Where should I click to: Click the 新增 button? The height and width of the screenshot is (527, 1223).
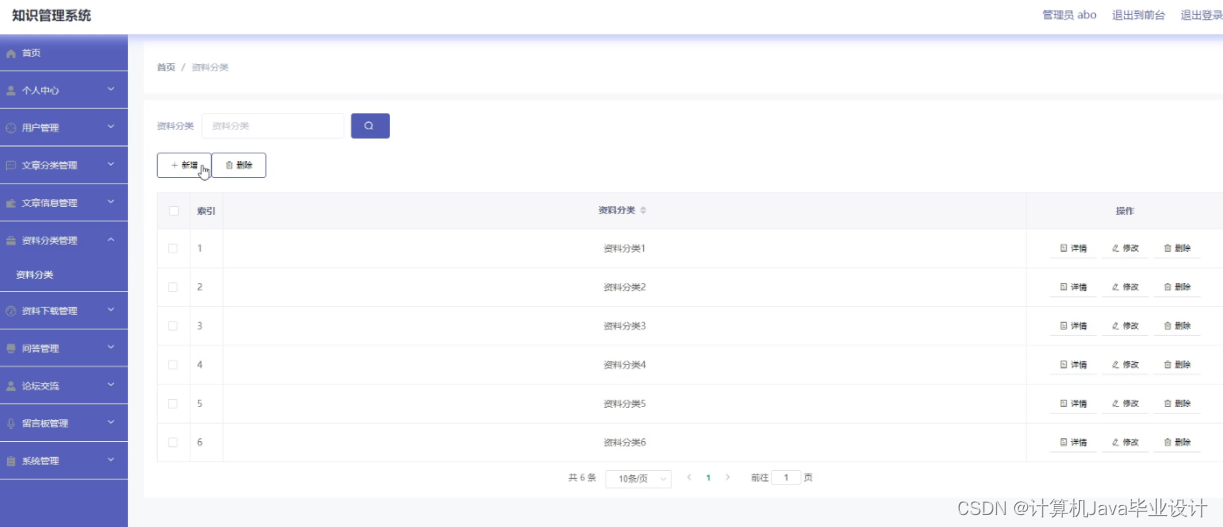184,165
